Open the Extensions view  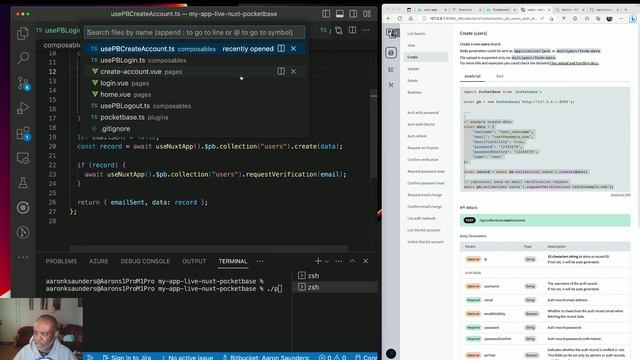(x=23, y=133)
